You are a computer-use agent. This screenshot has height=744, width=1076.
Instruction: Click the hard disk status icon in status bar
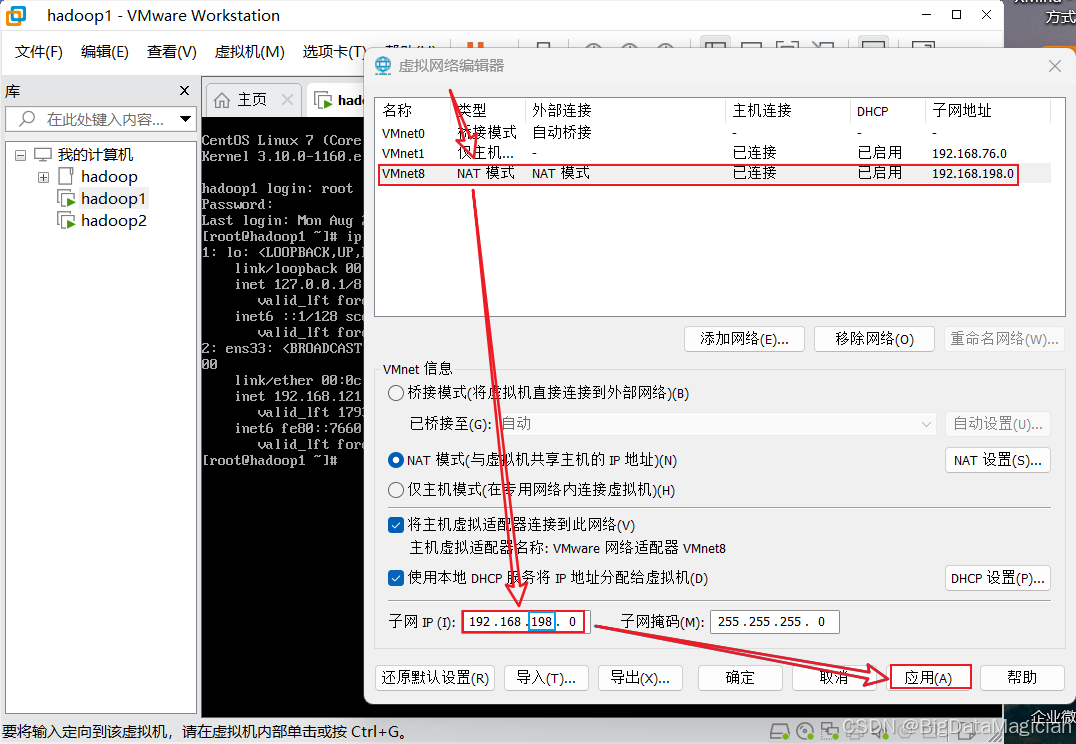pyautogui.click(x=779, y=732)
